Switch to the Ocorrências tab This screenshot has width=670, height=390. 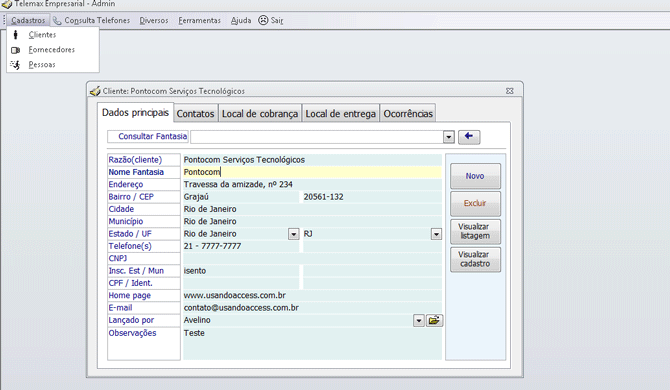[408, 114]
